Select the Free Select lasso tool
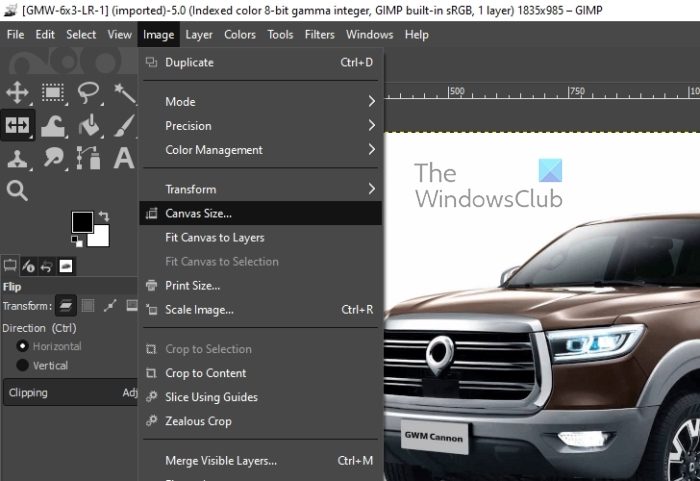The image size is (700, 481). [x=88, y=93]
